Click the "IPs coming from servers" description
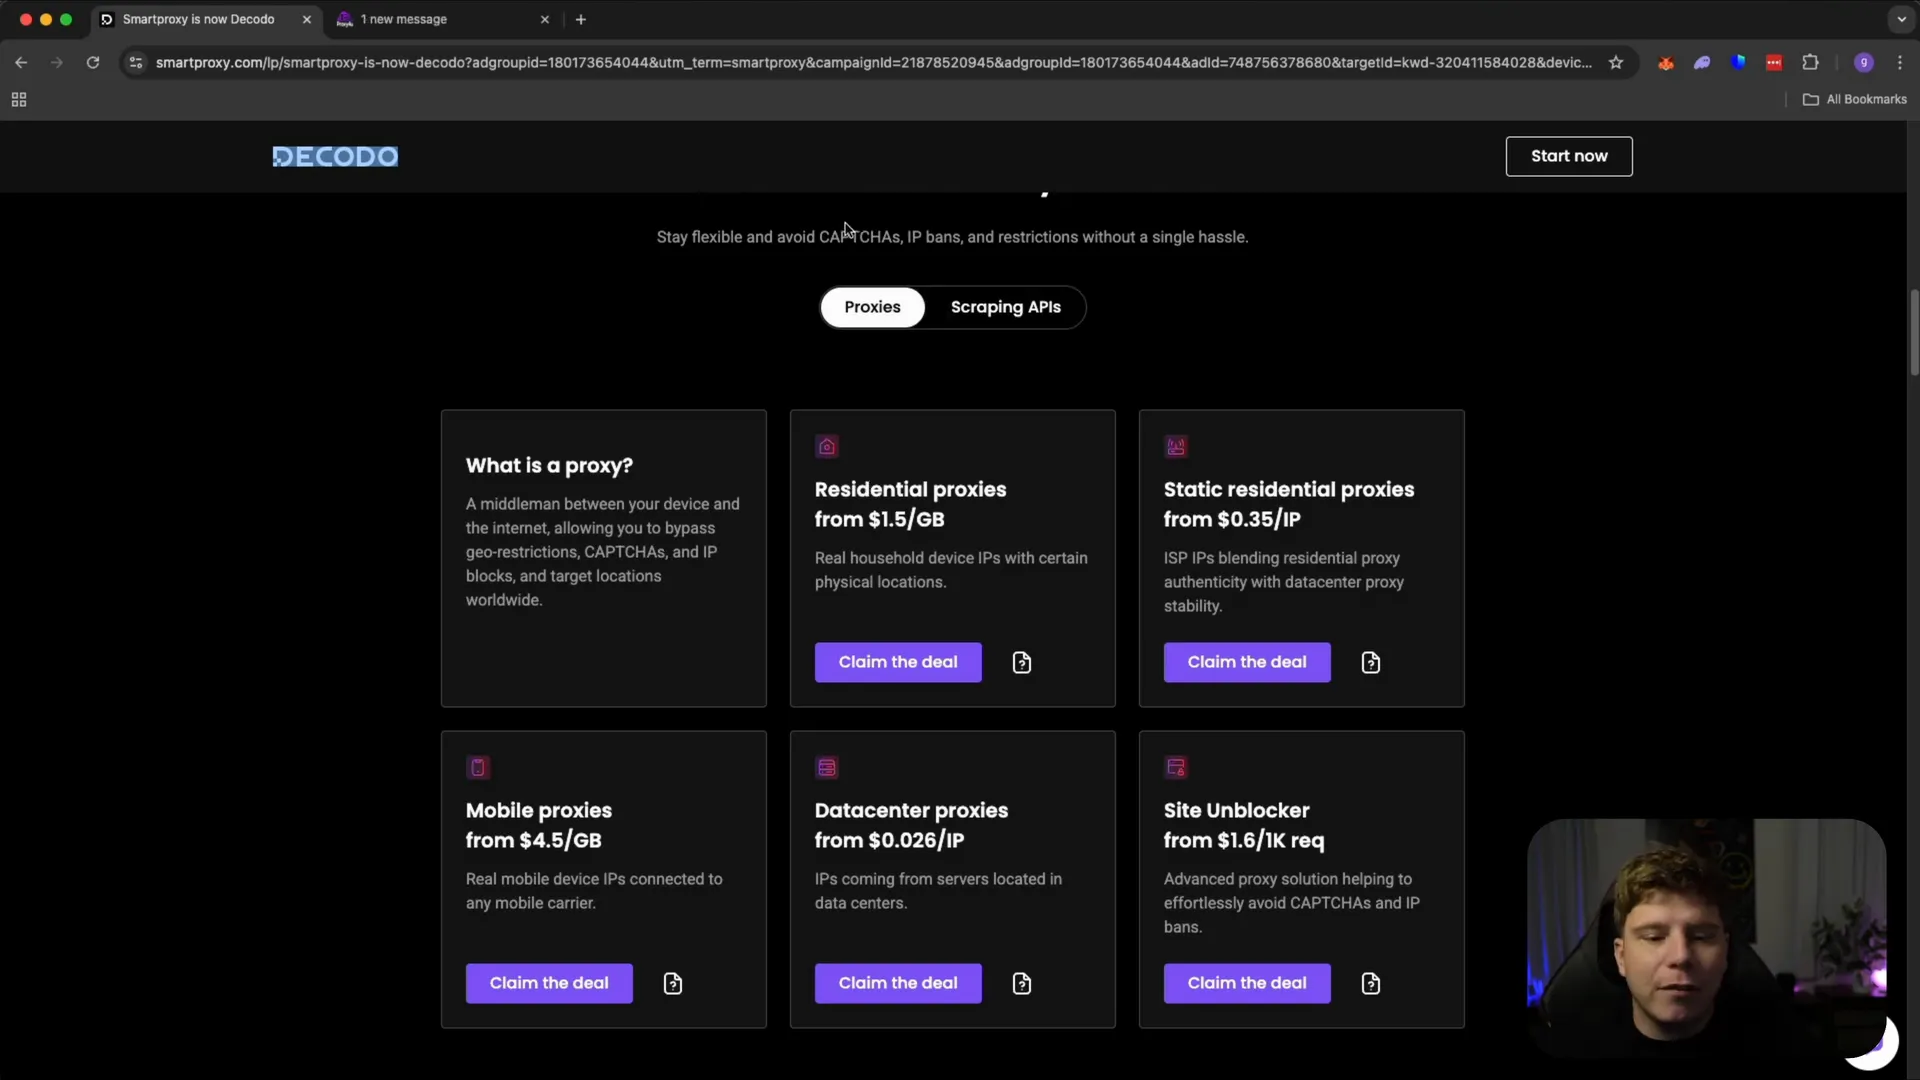1920x1080 pixels. (x=938, y=891)
